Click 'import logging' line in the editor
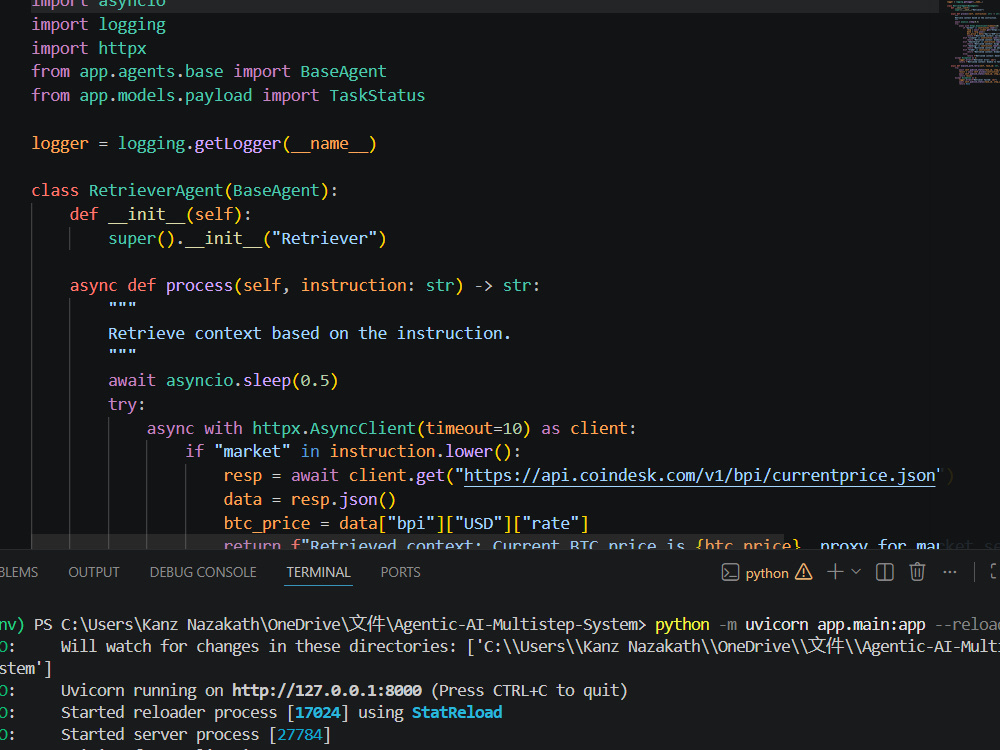The width and height of the screenshot is (1000, 750). (98, 25)
